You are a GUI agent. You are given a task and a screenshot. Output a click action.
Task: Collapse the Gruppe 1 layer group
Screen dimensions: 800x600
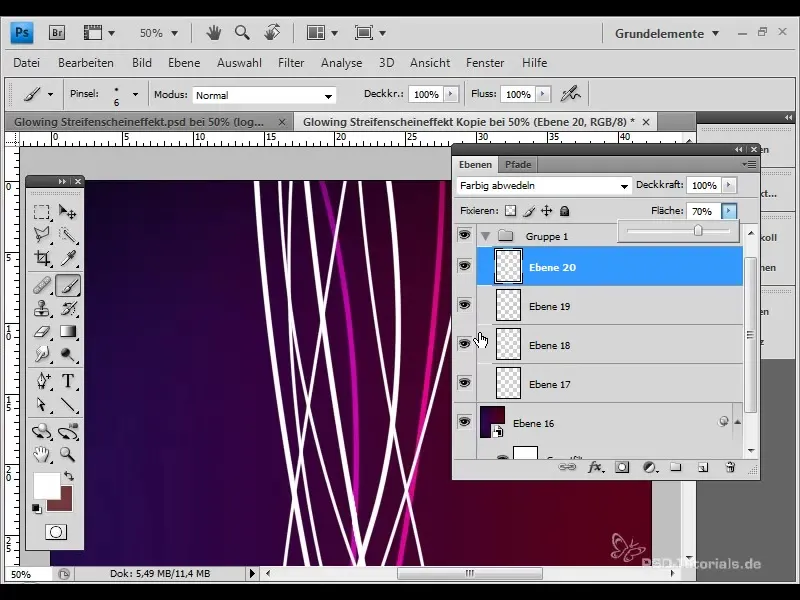[485, 236]
